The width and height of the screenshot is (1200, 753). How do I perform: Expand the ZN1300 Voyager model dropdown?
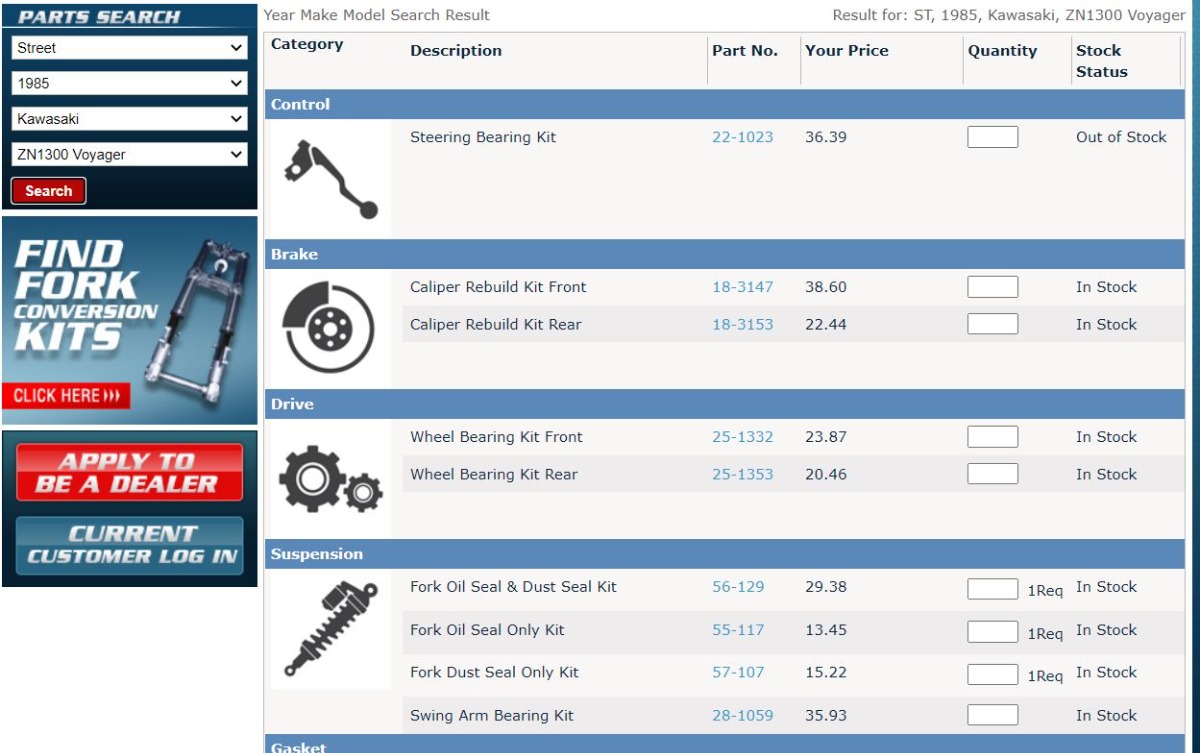tap(129, 155)
